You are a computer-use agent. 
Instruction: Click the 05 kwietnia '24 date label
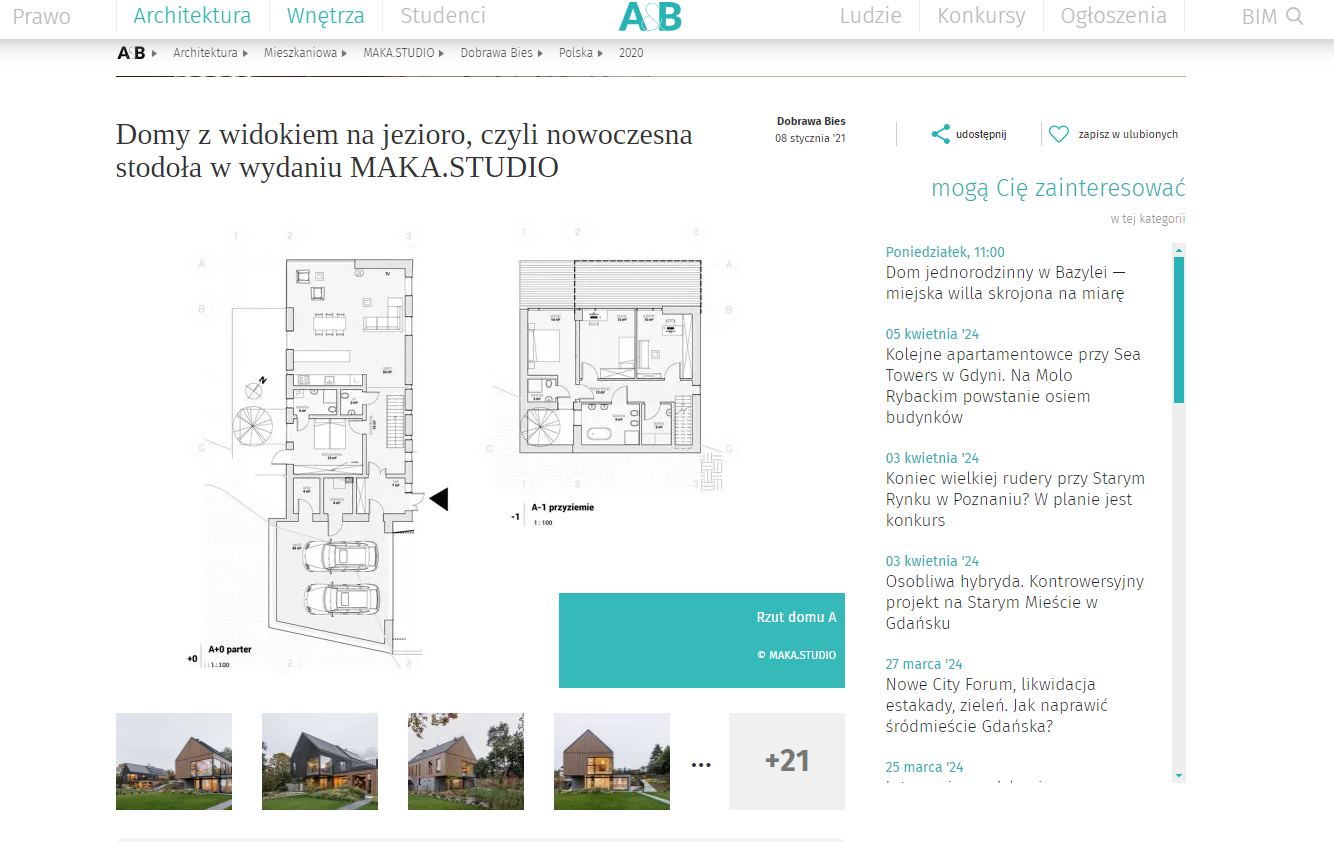point(932,334)
